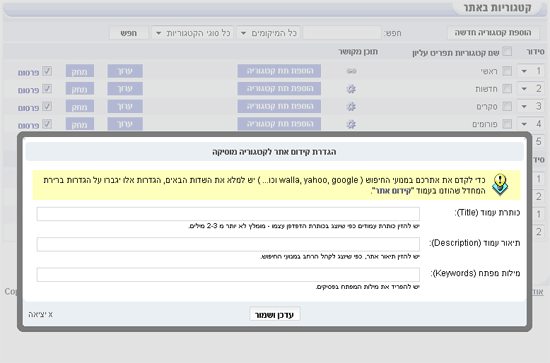The width and height of the screenshot is (550, 363).
Task: Click the dialog title הגדרת קידום אתר לקטגוריה מוסיקה
Action: [274, 152]
